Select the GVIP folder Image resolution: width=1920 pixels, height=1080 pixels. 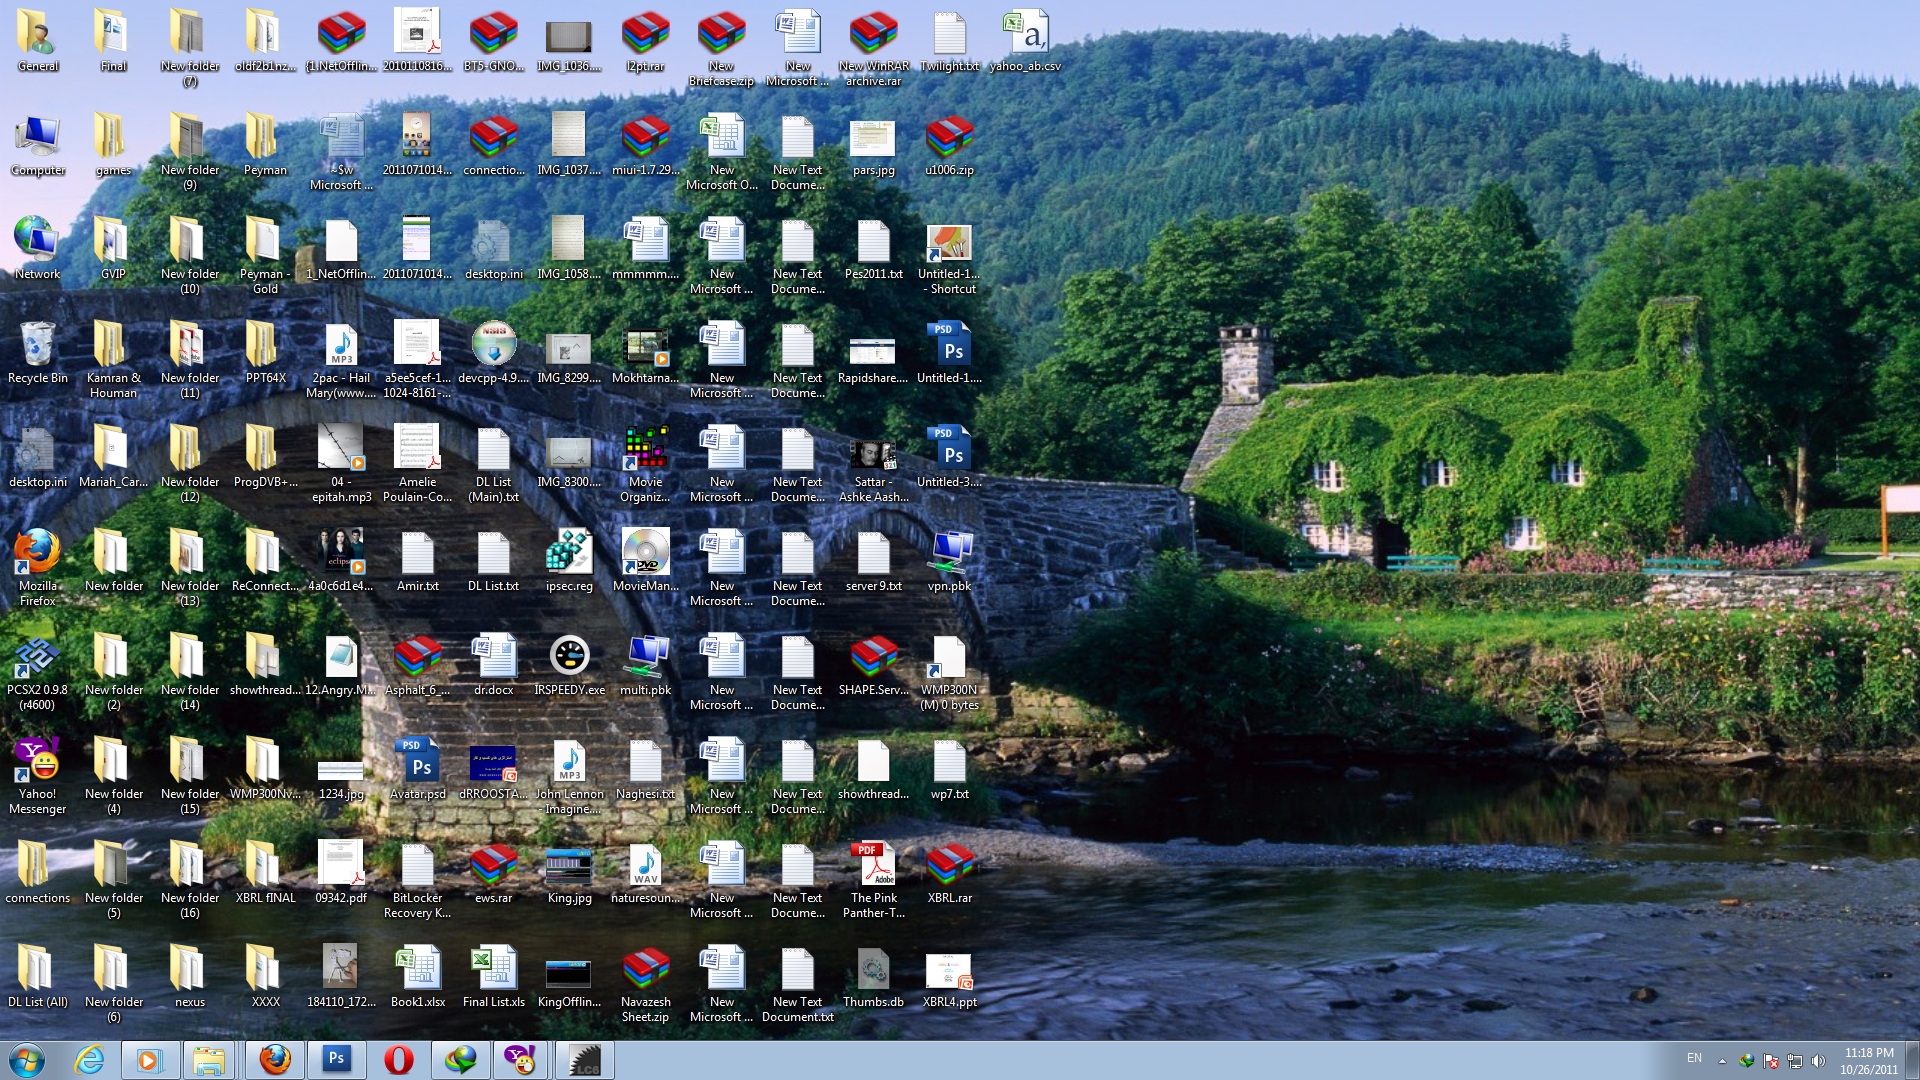(114, 249)
